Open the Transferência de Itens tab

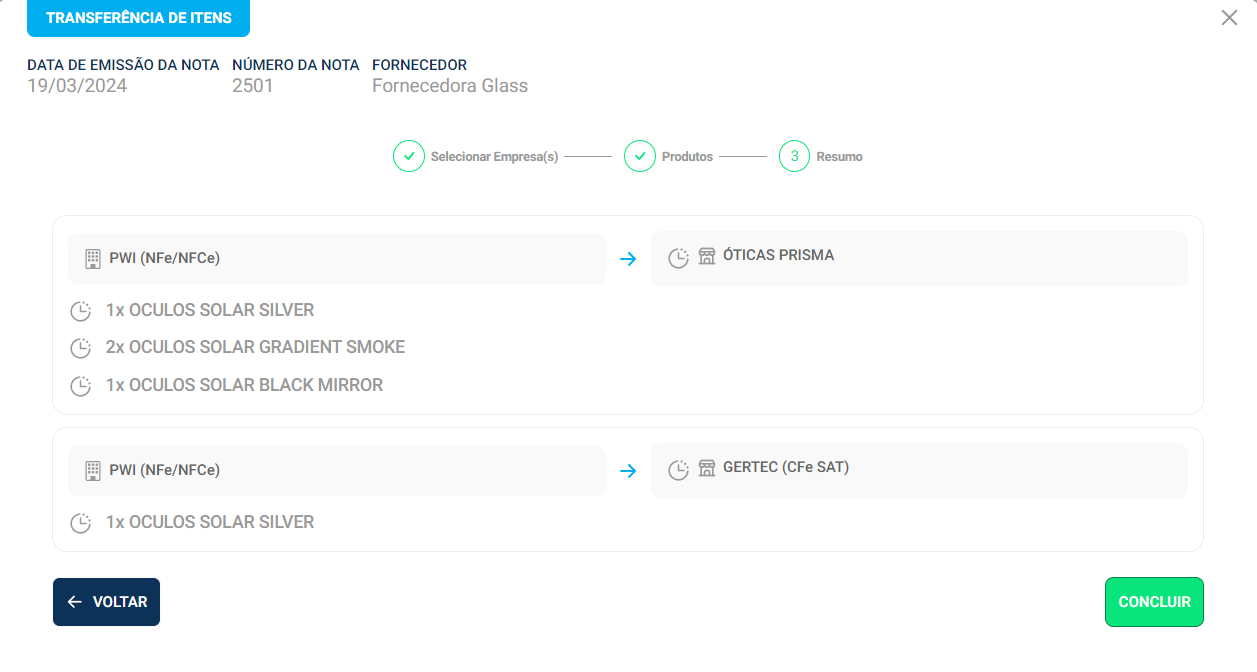(138, 18)
